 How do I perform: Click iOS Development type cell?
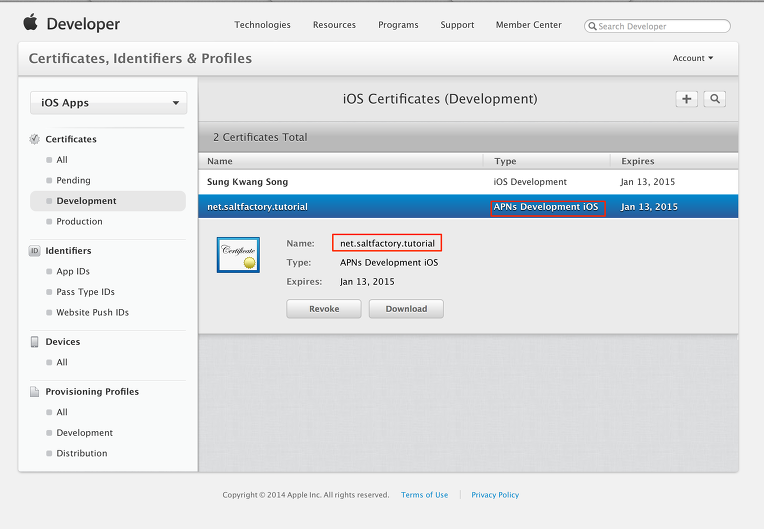530,182
